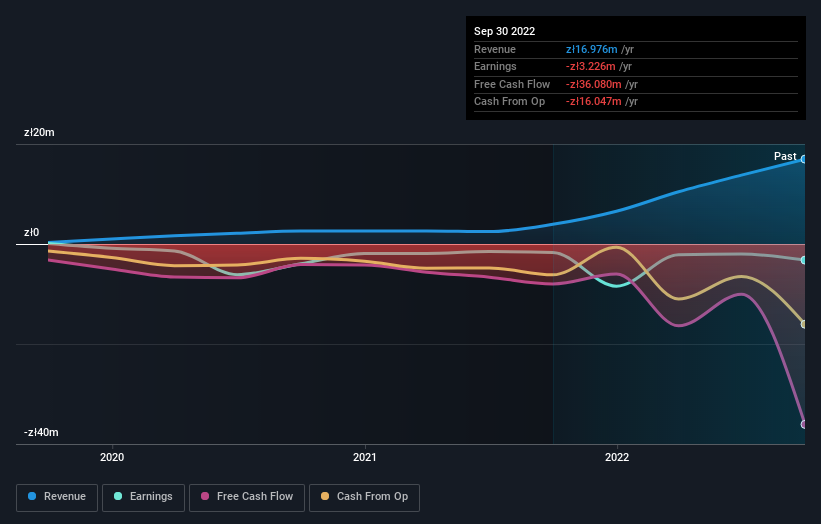The height and width of the screenshot is (524, 821).
Task: Click the zł16.976m revenue value
Action: pos(592,49)
